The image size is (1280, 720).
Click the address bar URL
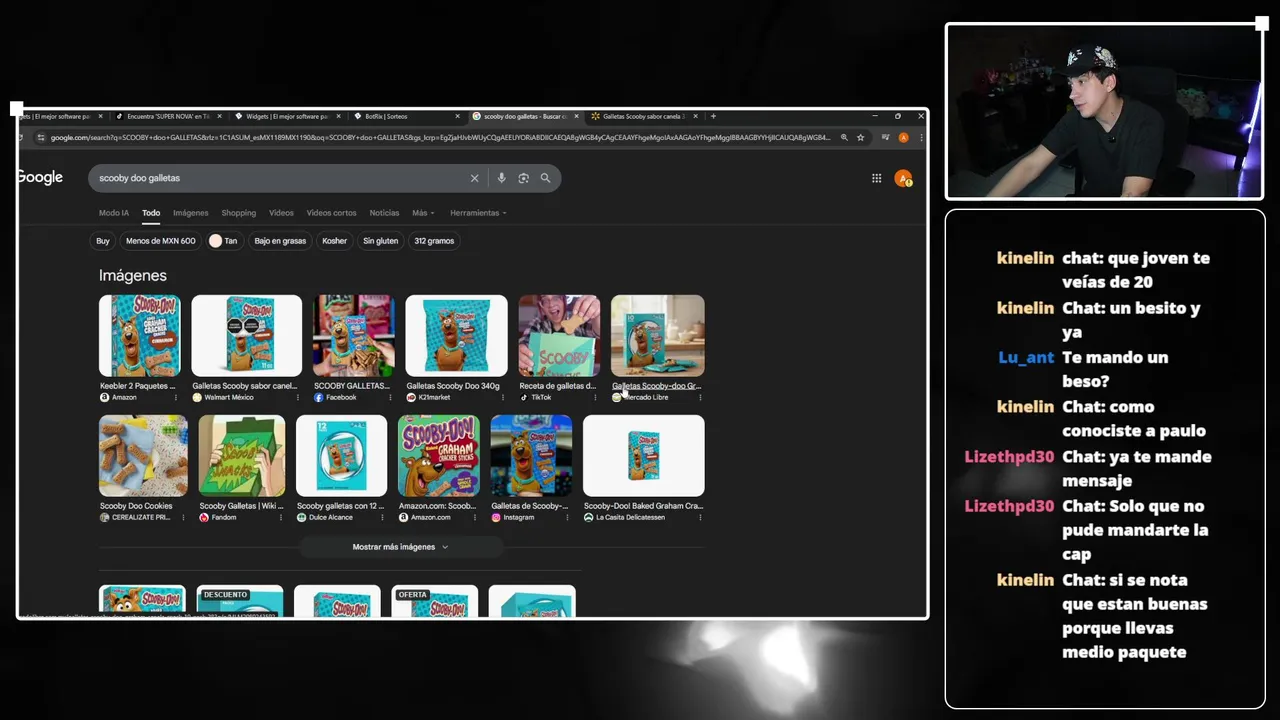[x=440, y=137]
